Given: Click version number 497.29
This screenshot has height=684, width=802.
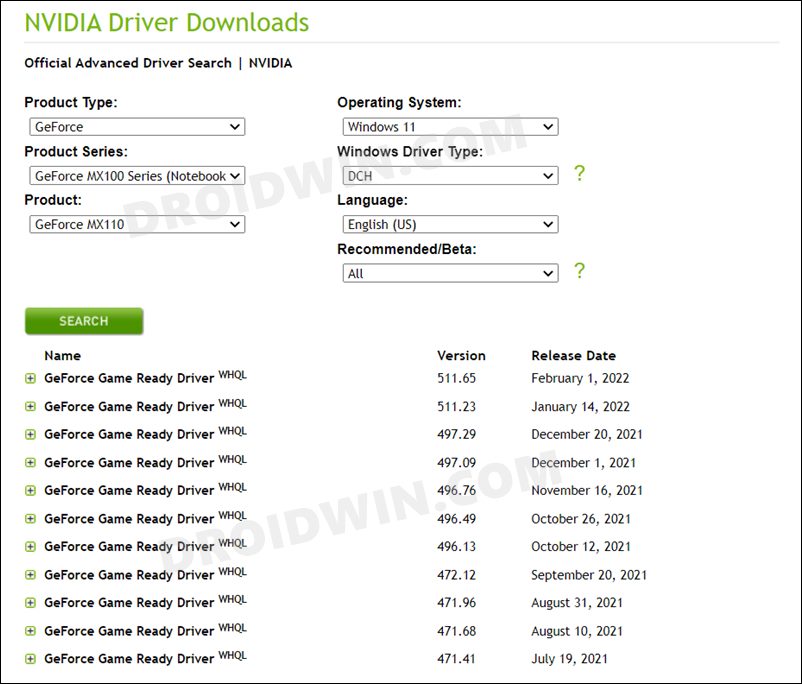Looking at the screenshot, I should 456,434.
